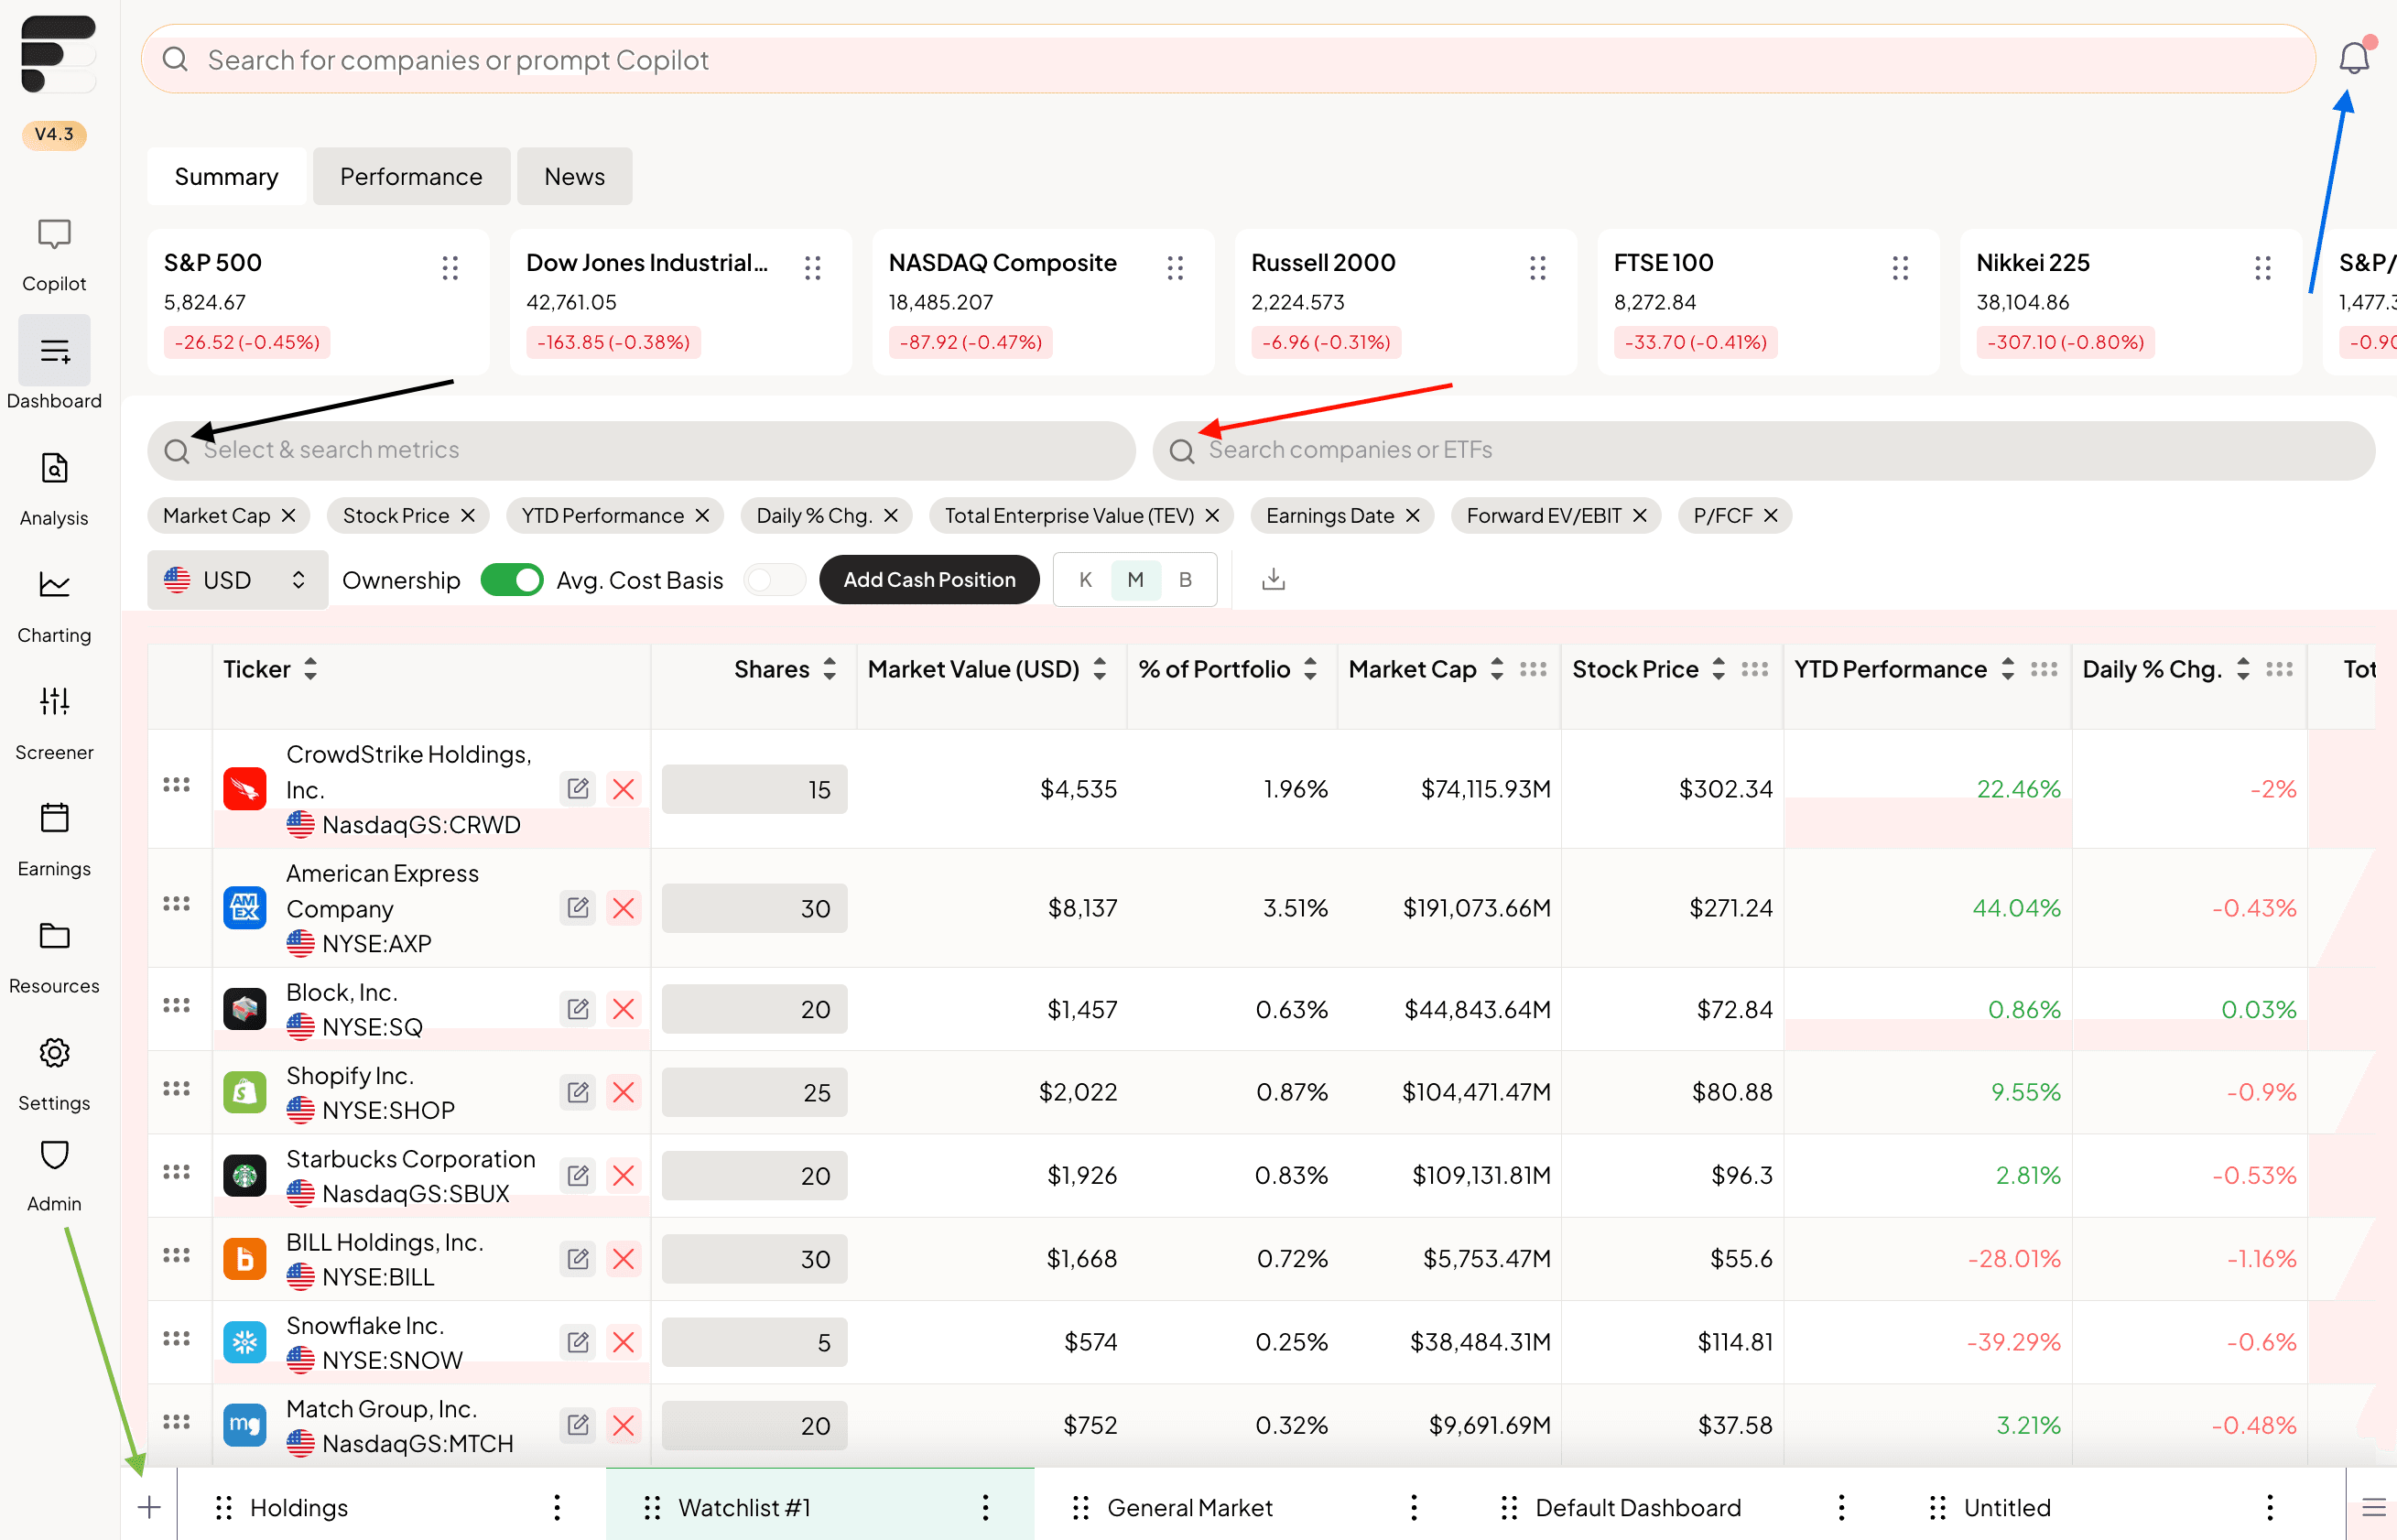The height and width of the screenshot is (1540, 2397).
Task: Focus the Search companies or ETFs field
Action: click(x=1763, y=450)
